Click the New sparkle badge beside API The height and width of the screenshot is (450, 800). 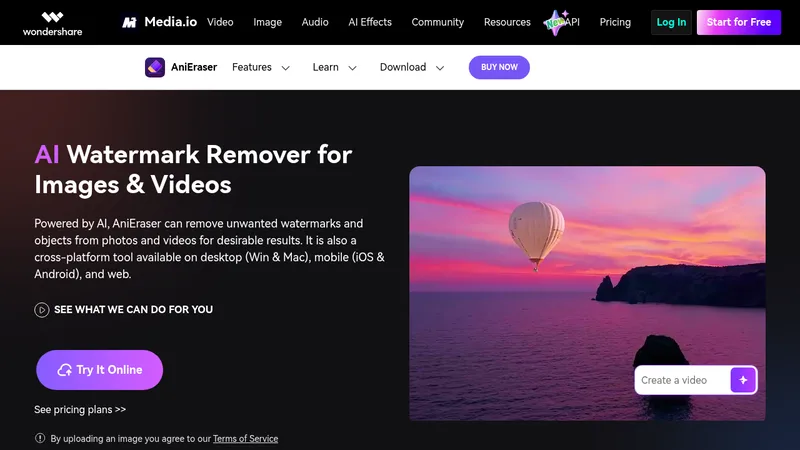555,22
